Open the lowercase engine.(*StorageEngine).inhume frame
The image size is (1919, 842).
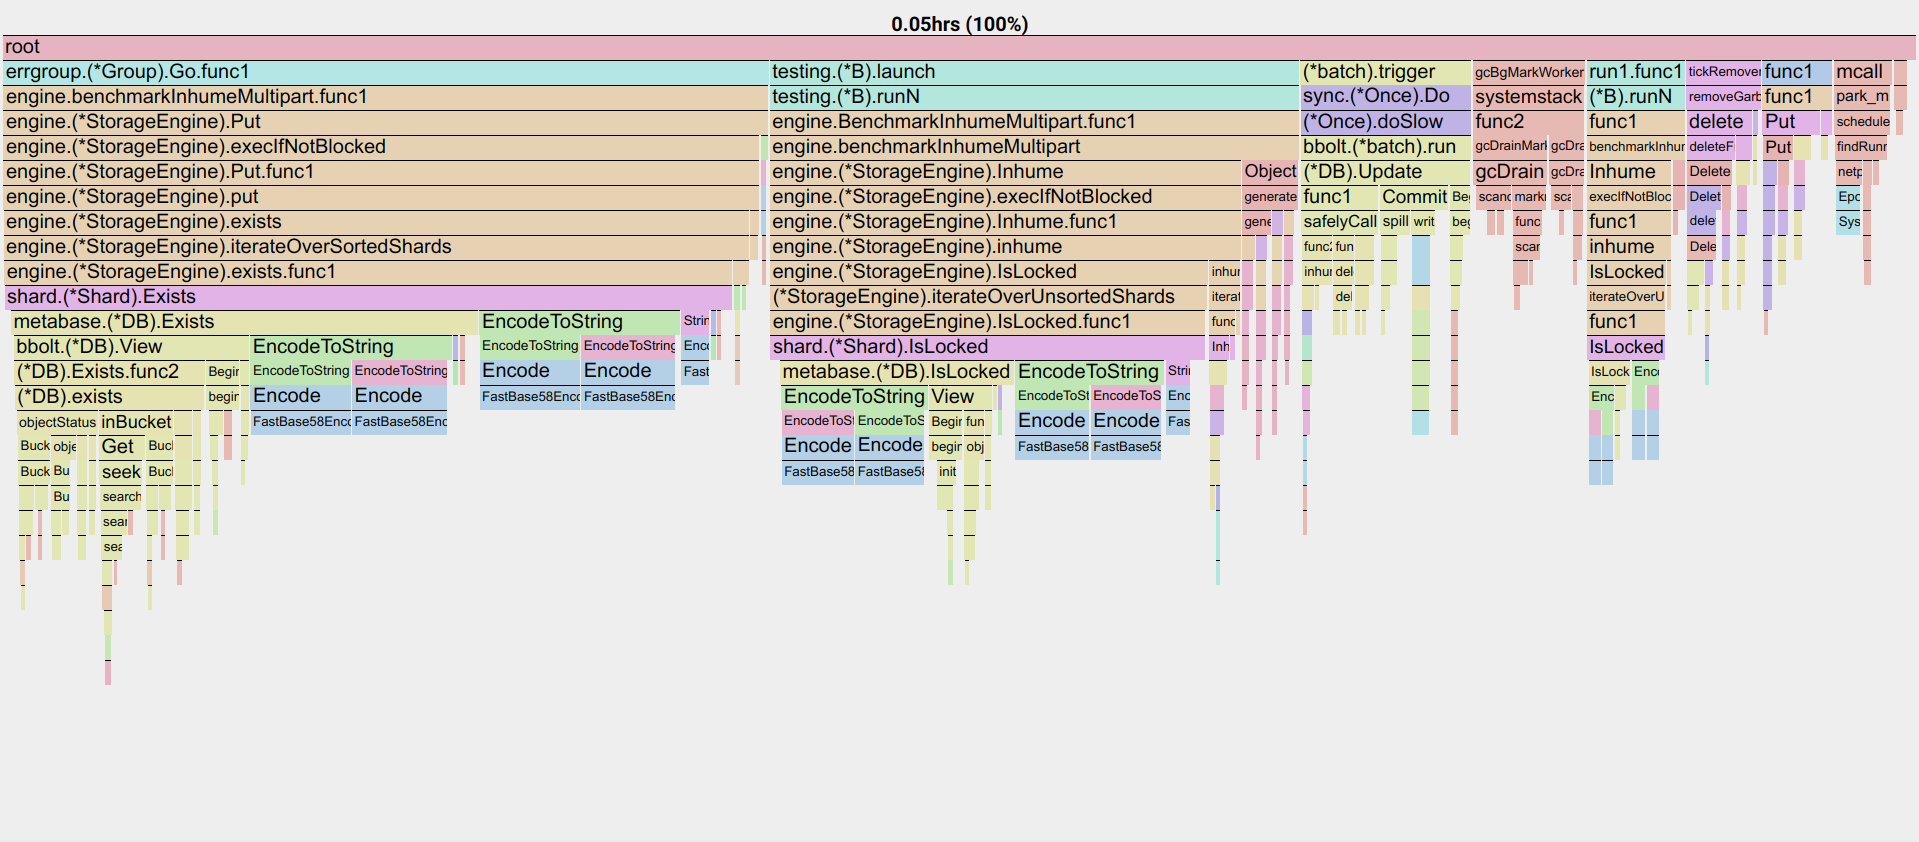(x=1005, y=247)
